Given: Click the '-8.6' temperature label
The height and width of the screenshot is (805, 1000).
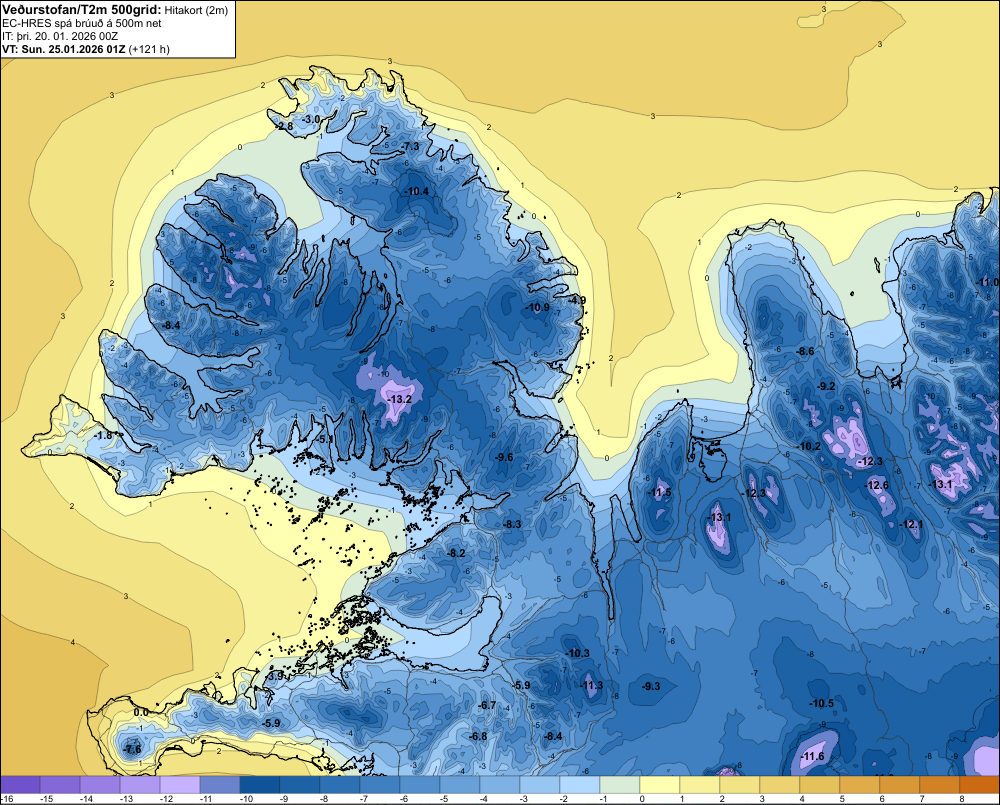Looking at the screenshot, I should [x=805, y=351].
